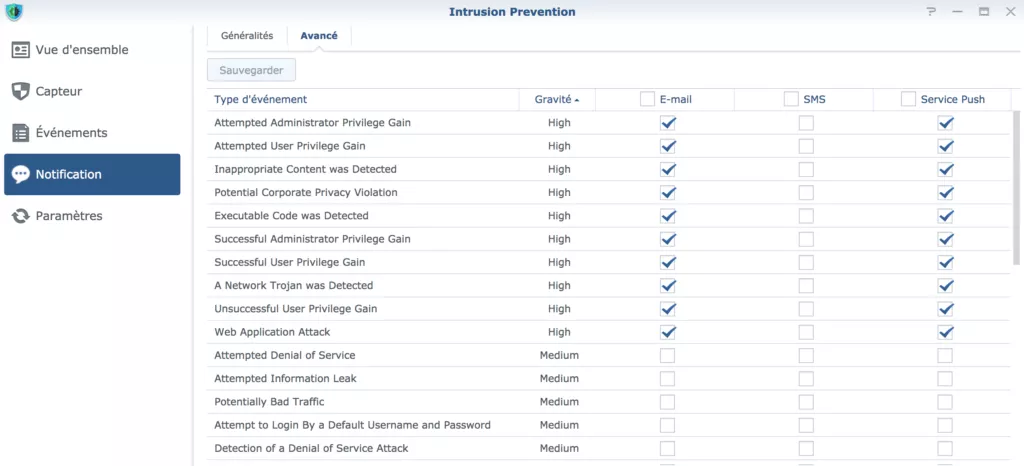This screenshot has width=1024, height=466.
Task: Select the 'Attempted Information Leak' text
Action: 285,379
